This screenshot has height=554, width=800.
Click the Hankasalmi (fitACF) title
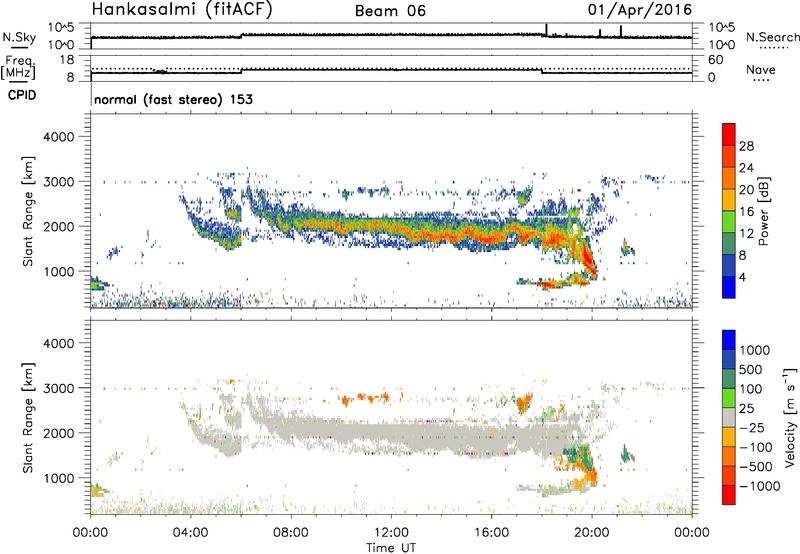182,10
